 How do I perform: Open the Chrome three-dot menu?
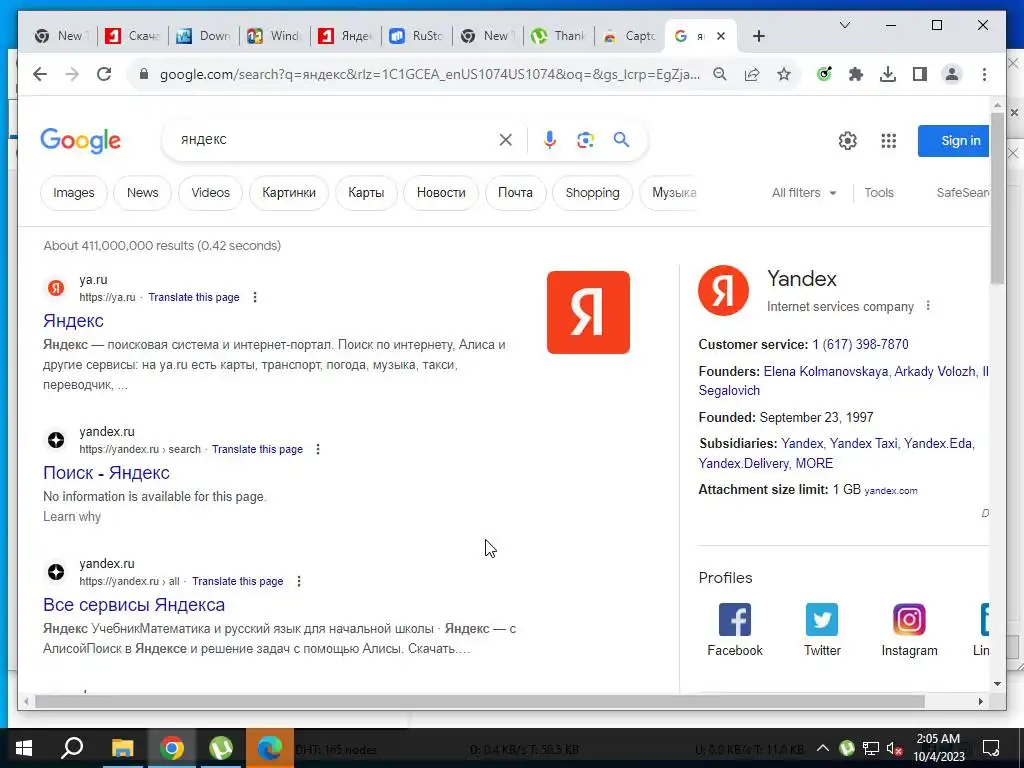pos(984,74)
